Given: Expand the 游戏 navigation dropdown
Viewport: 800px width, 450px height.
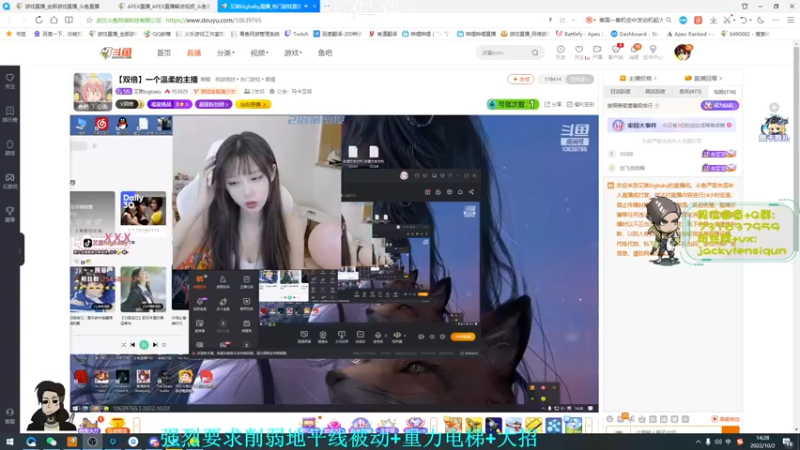Looking at the screenshot, I should coord(293,53).
